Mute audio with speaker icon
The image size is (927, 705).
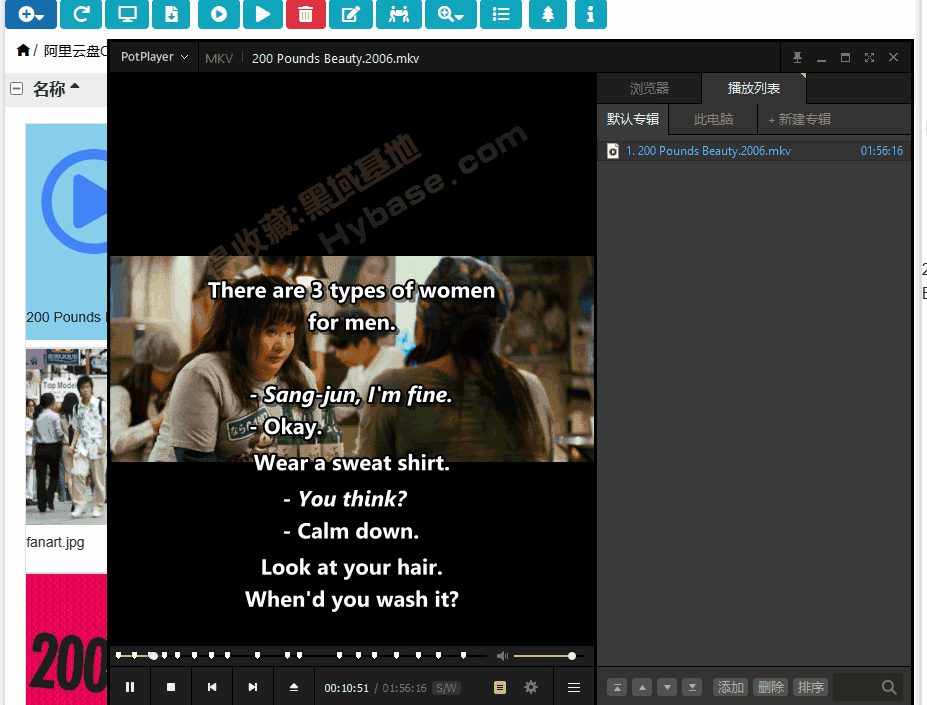[503, 655]
